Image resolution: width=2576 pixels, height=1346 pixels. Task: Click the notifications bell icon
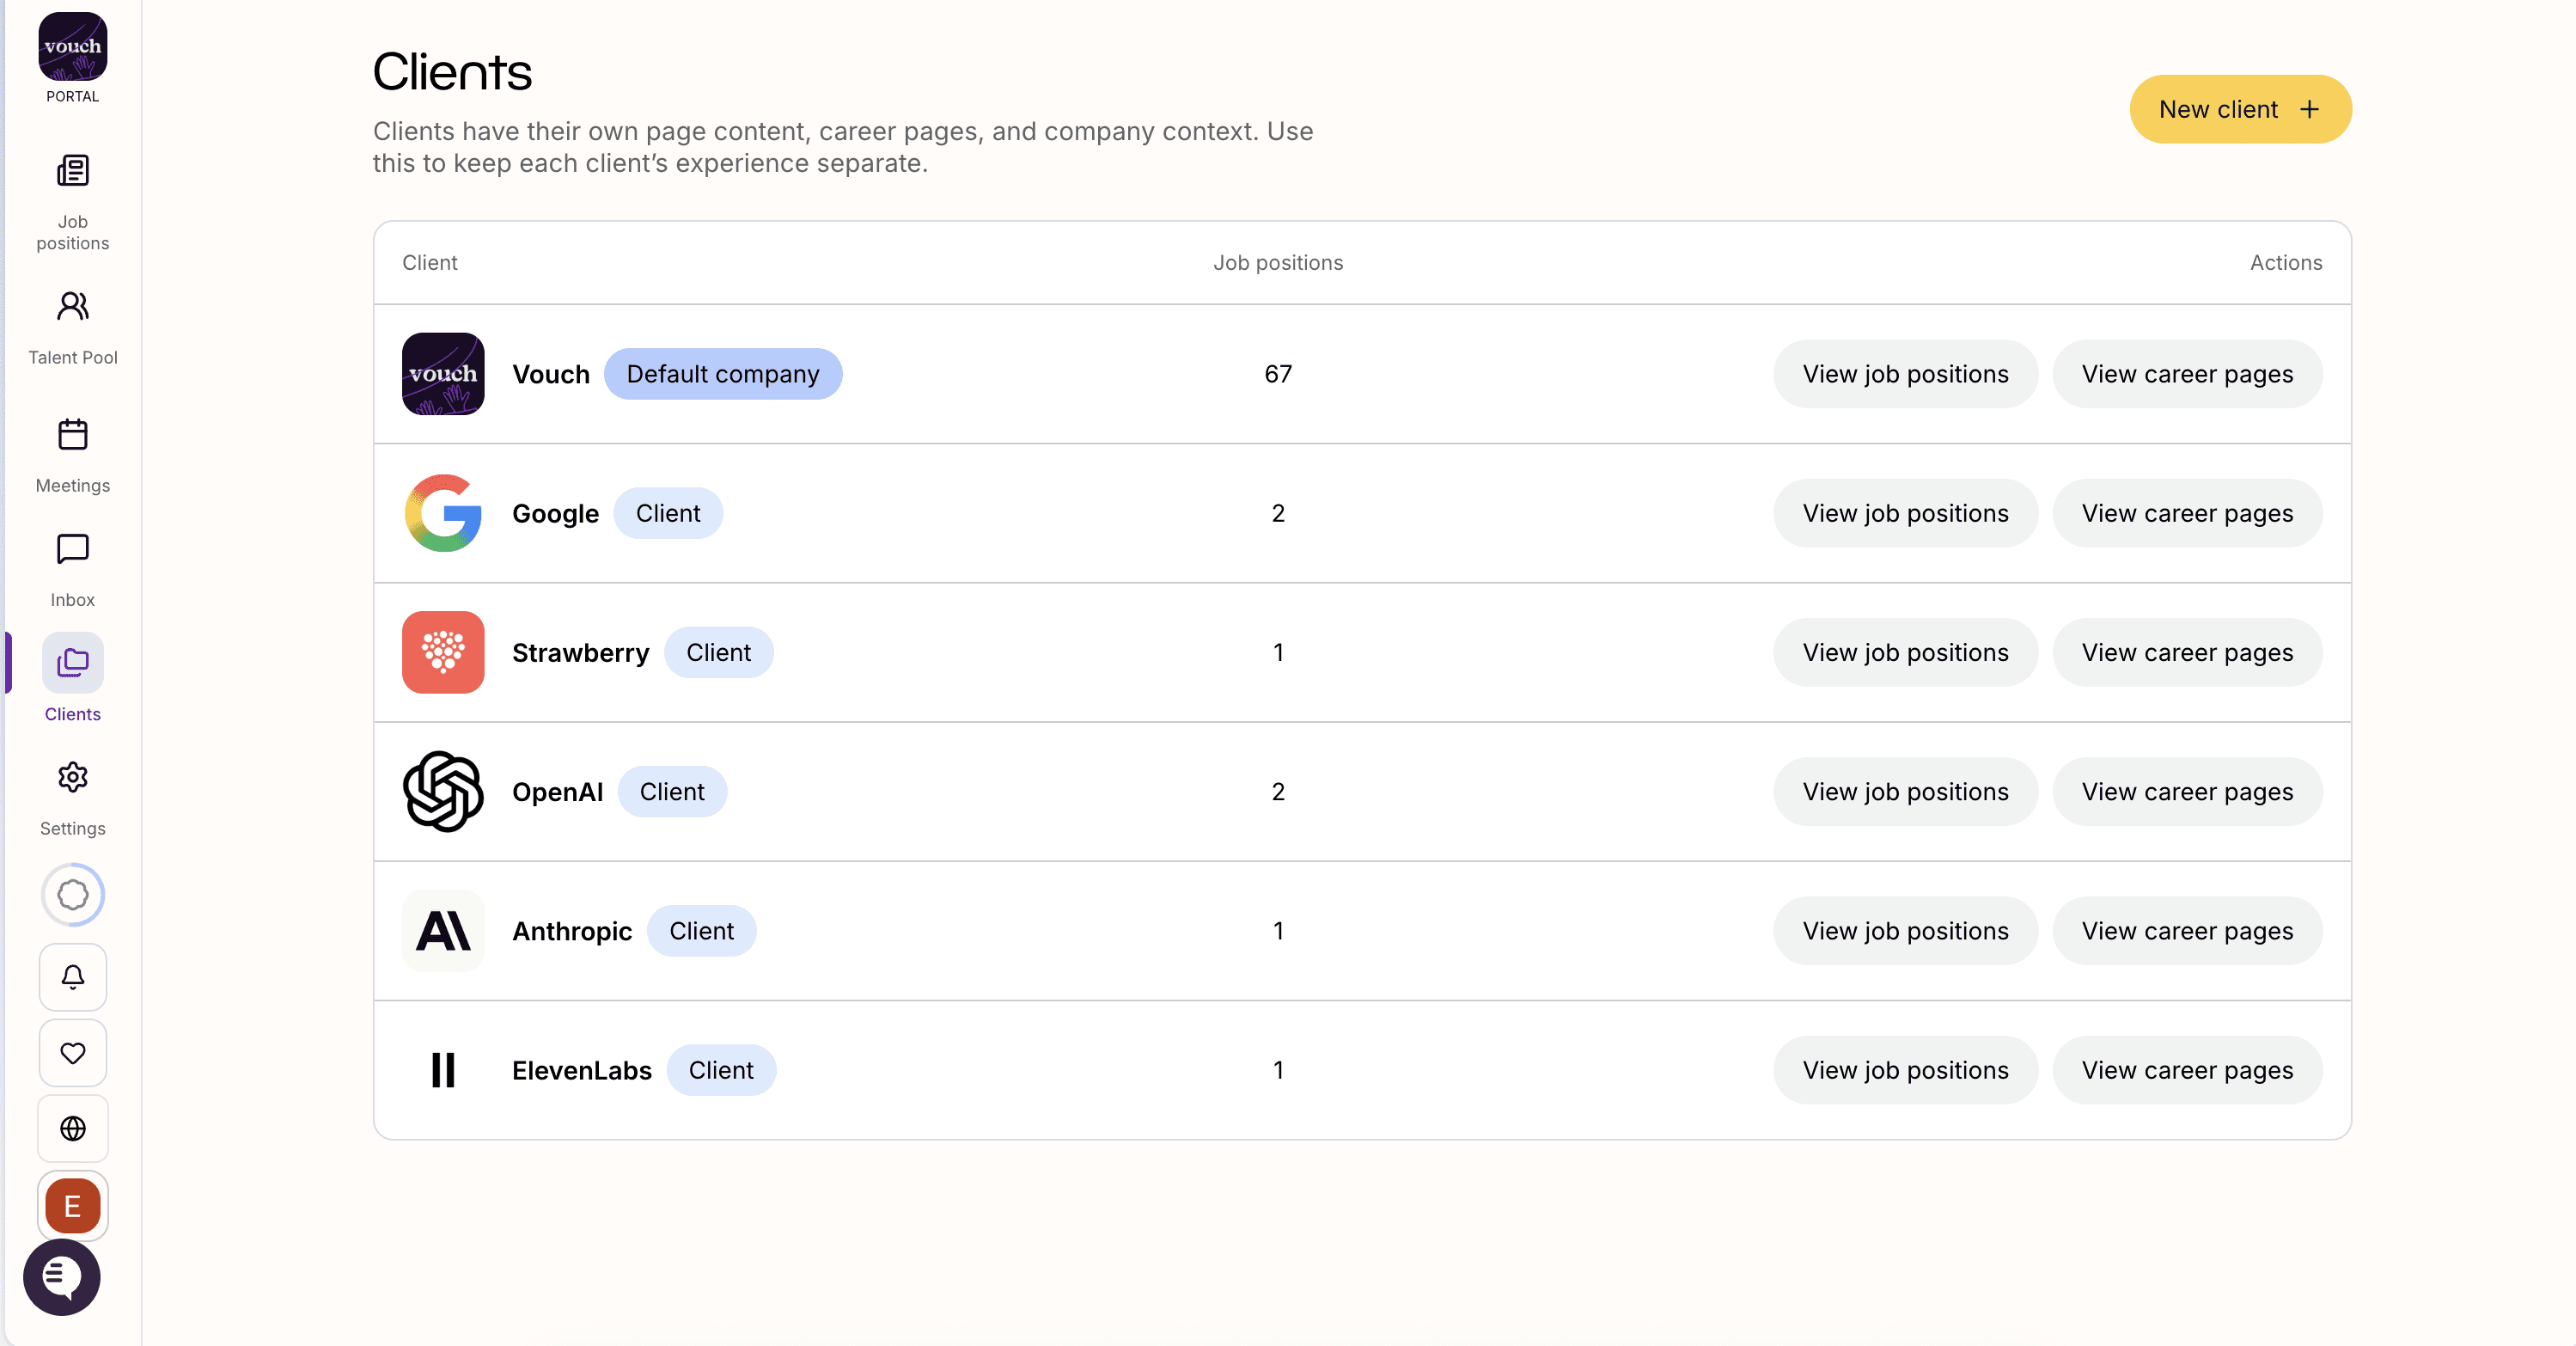(72, 976)
